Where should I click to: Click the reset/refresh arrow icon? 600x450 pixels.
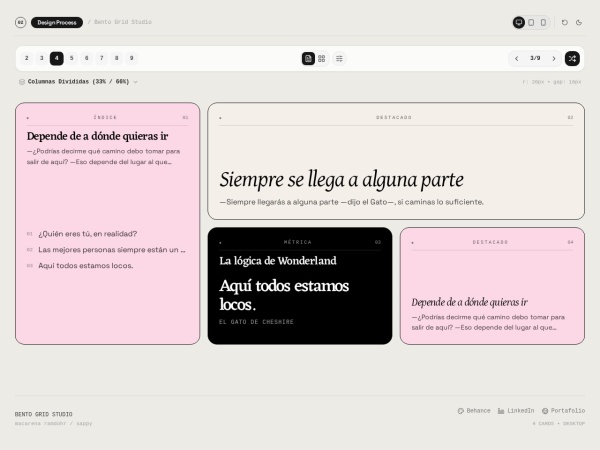point(564,23)
